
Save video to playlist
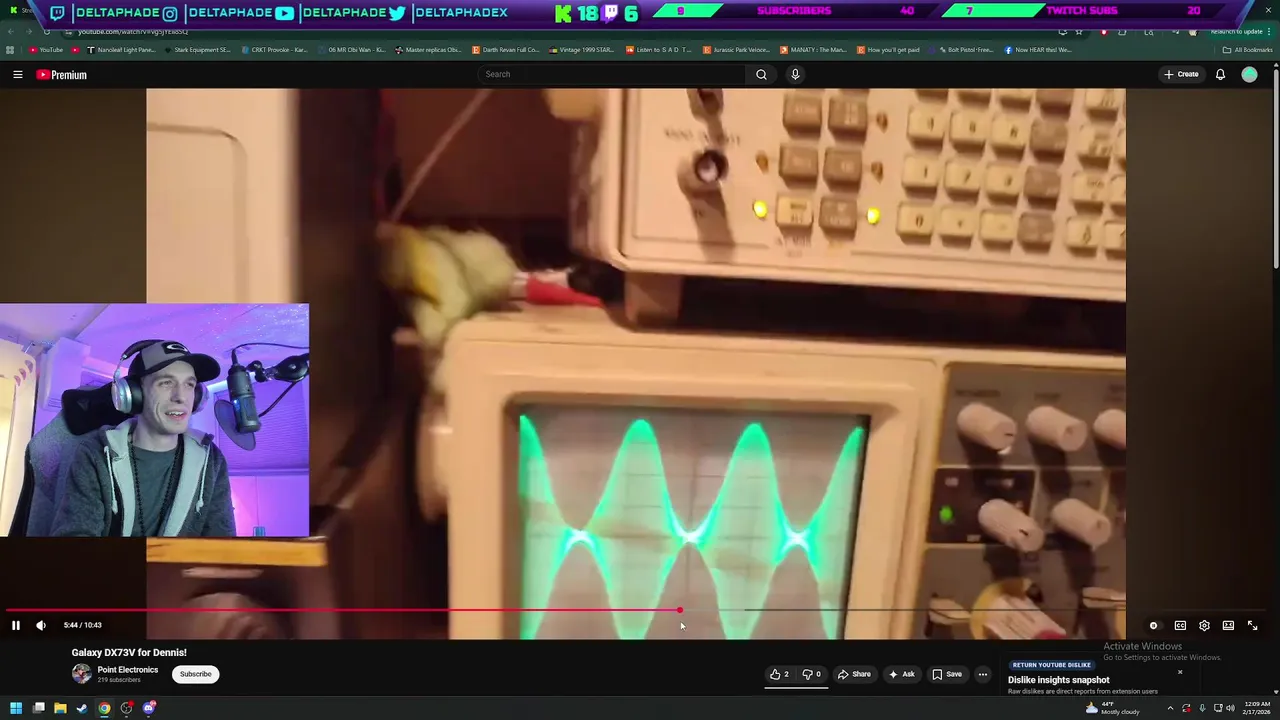[947, 674]
